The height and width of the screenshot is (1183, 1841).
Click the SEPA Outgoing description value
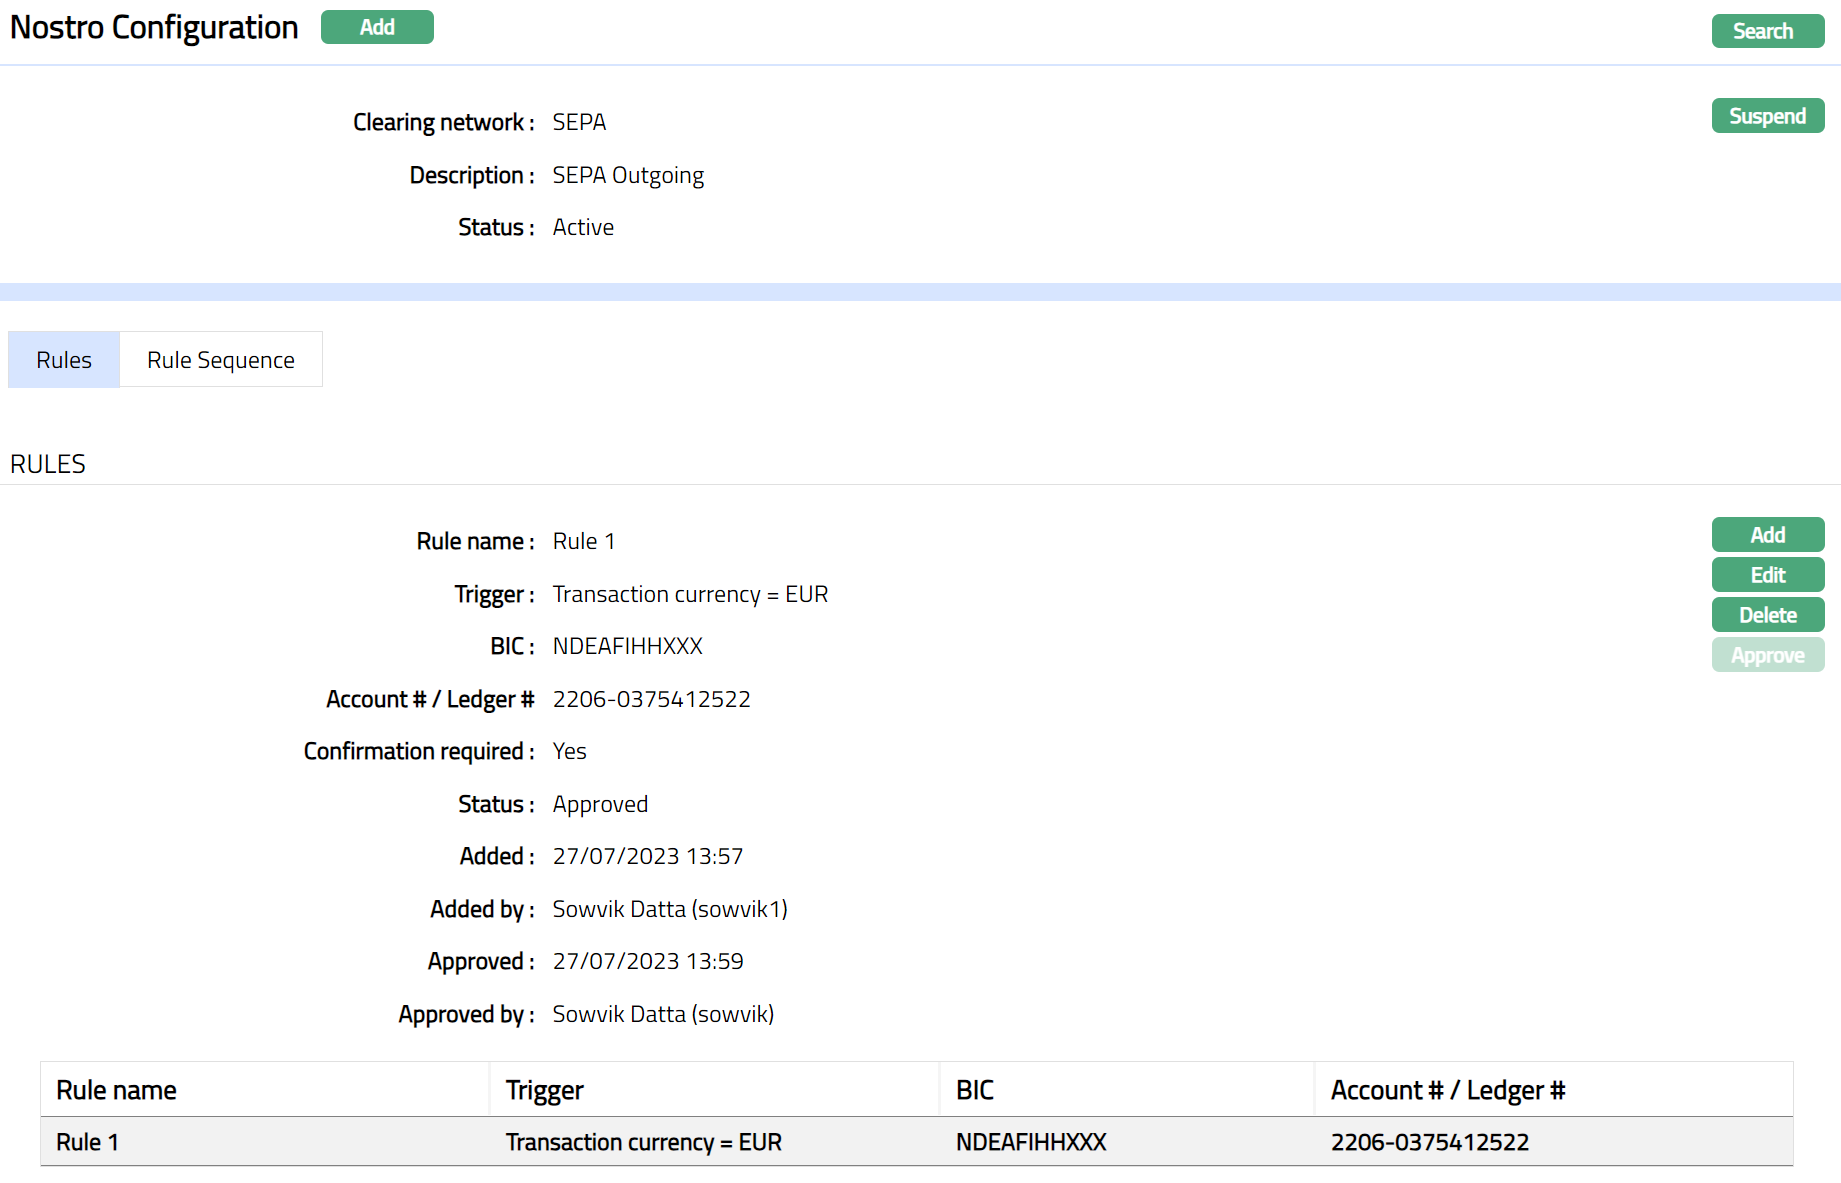(628, 175)
